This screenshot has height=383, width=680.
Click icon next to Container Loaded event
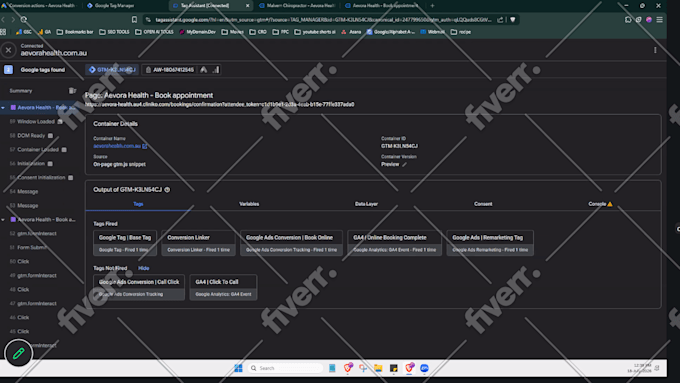point(64,150)
